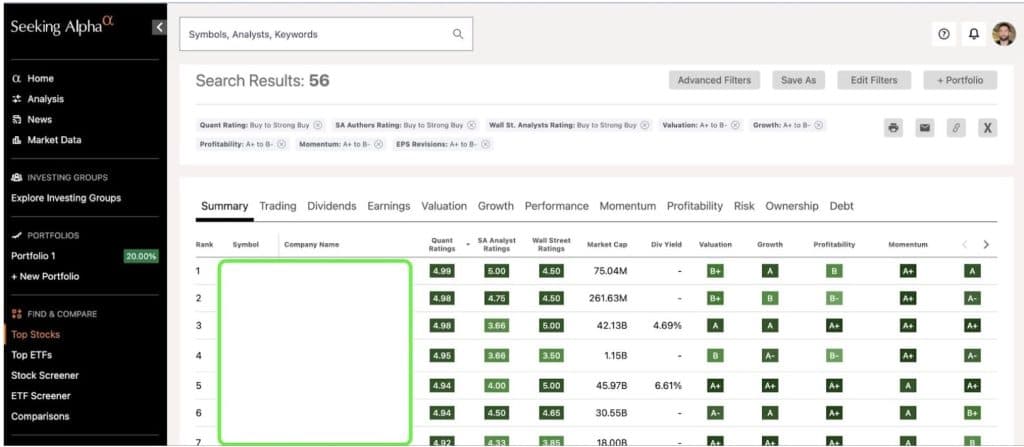The width and height of the screenshot is (1024, 447).
Task: Sort by Symbol column header
Action: click(246, 244)
